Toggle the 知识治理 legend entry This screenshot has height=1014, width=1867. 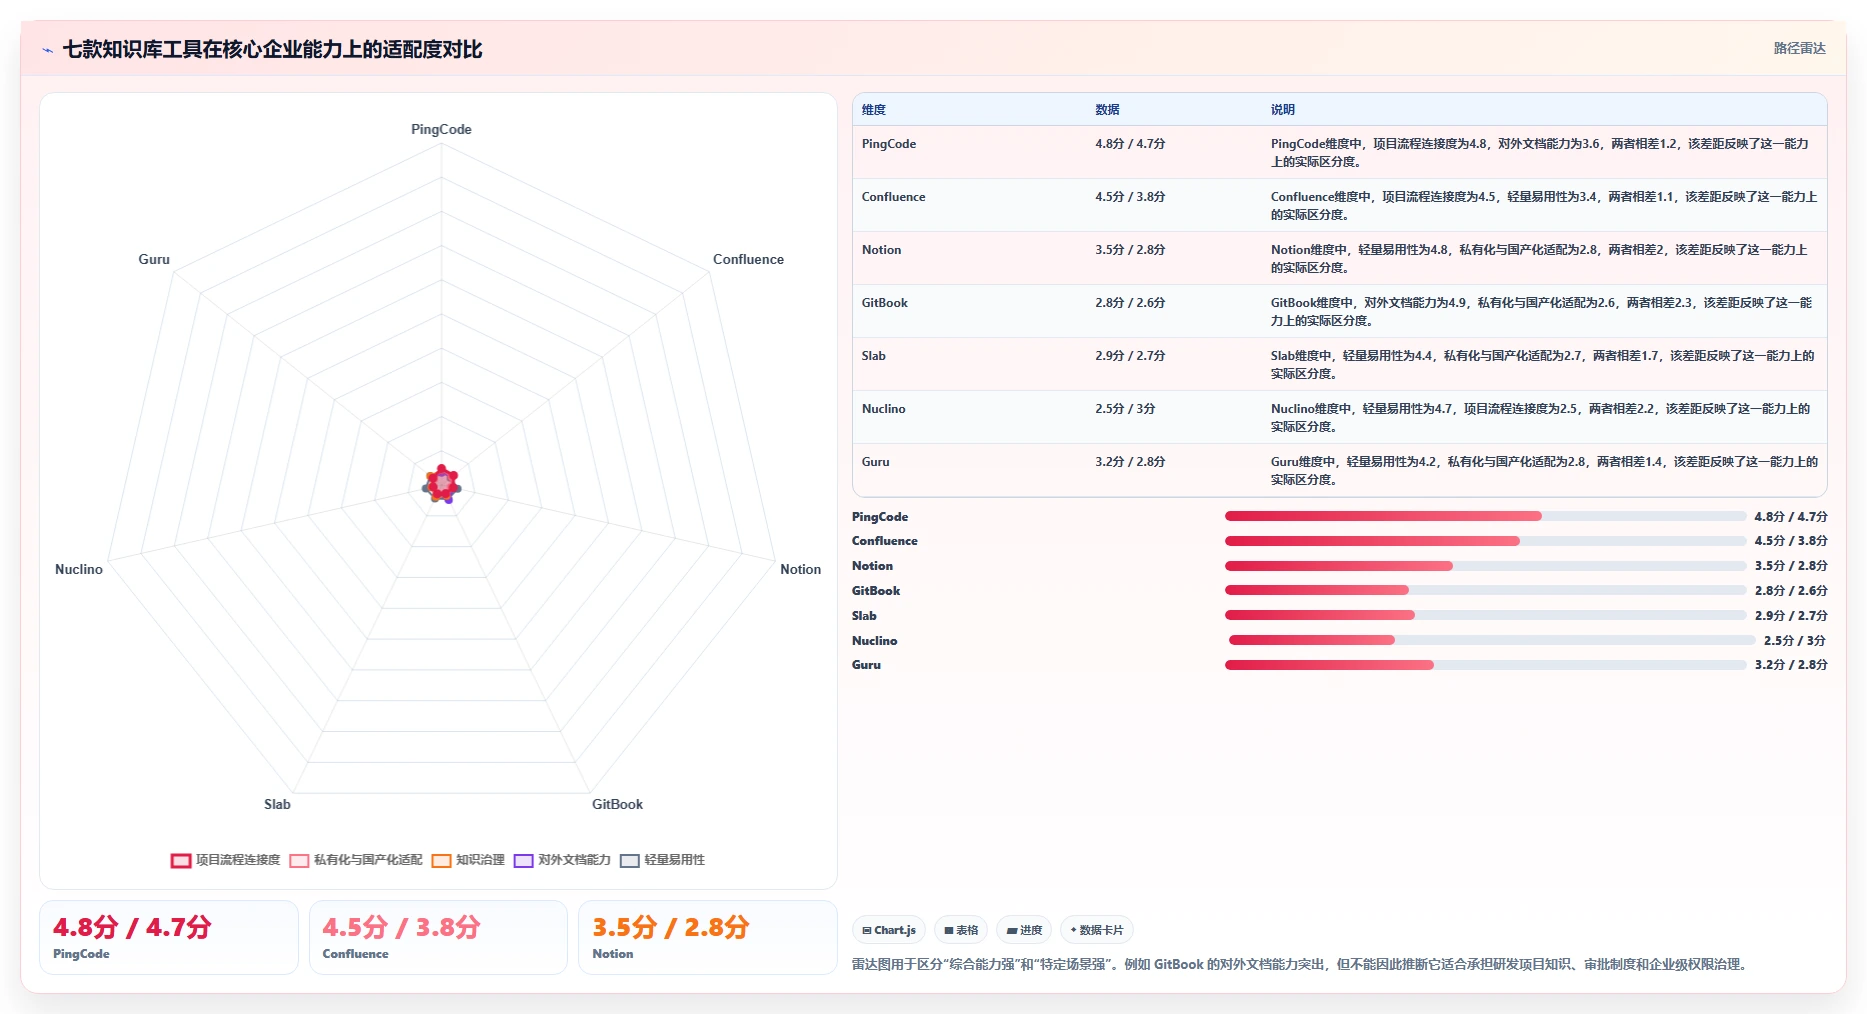(468, 860)
